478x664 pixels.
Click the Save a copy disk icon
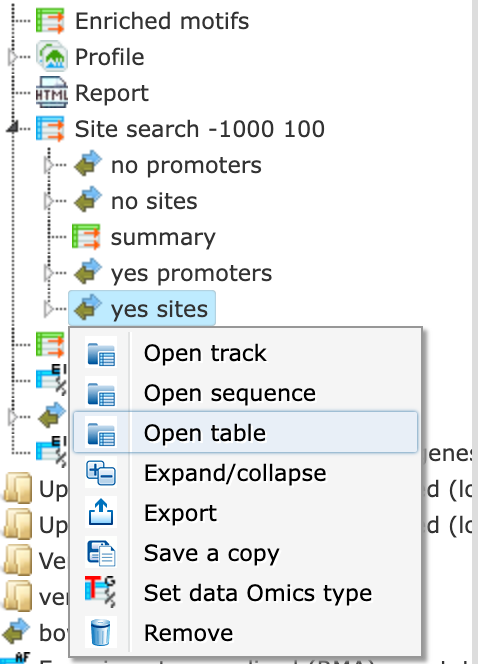[x=101, y=553]
